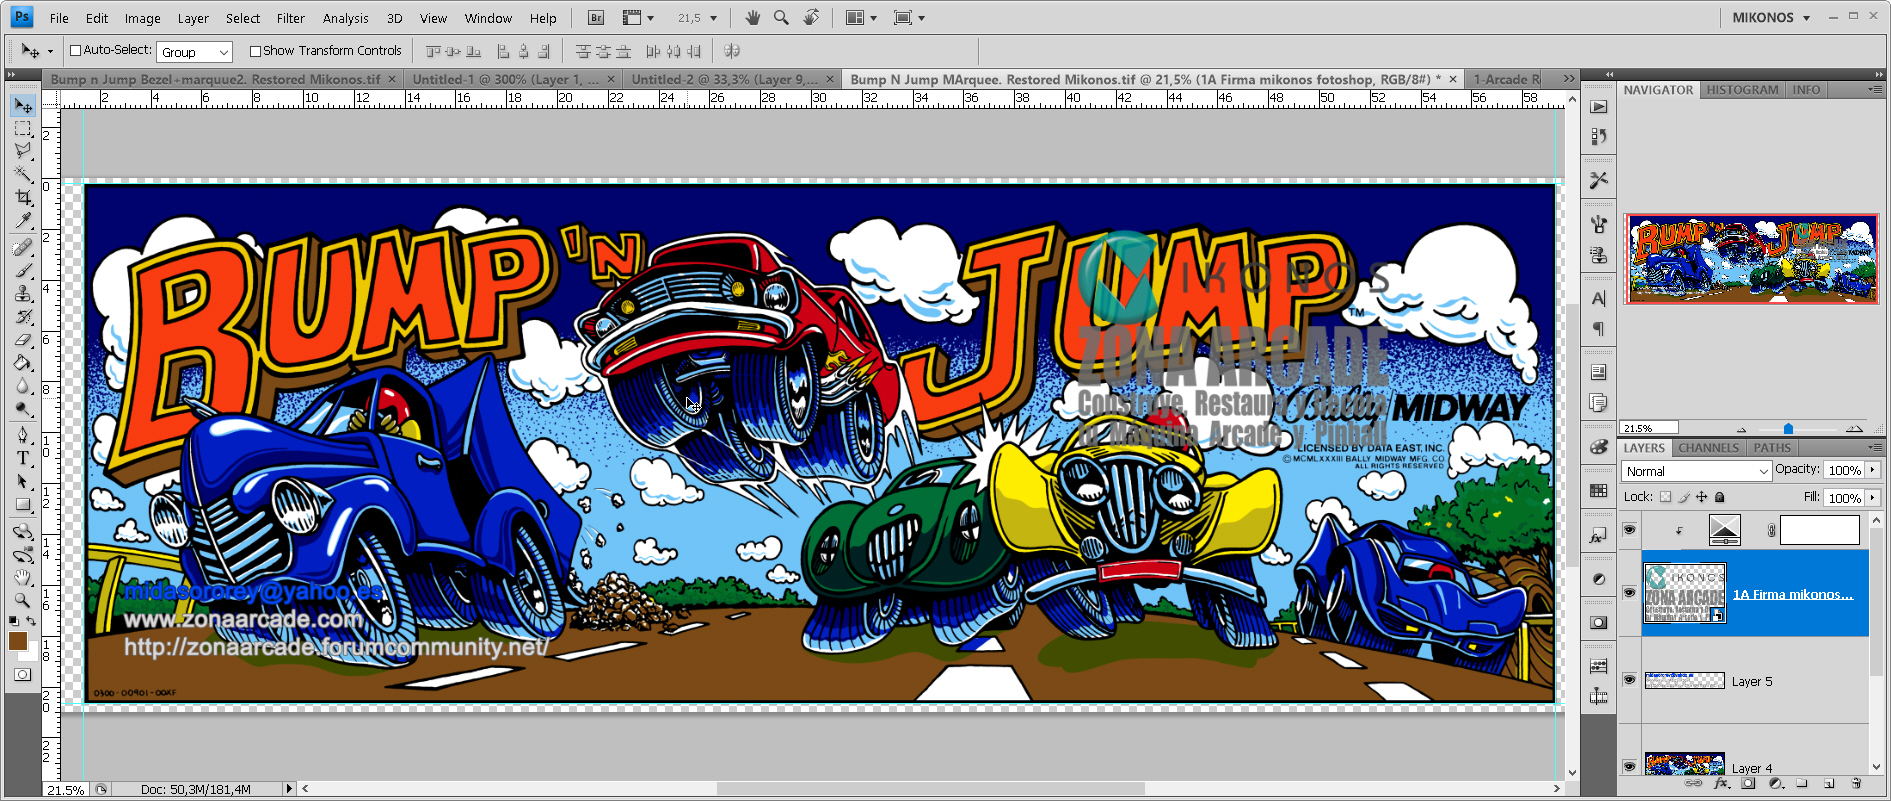Open the Analysis menu

[x=346, y=18]
